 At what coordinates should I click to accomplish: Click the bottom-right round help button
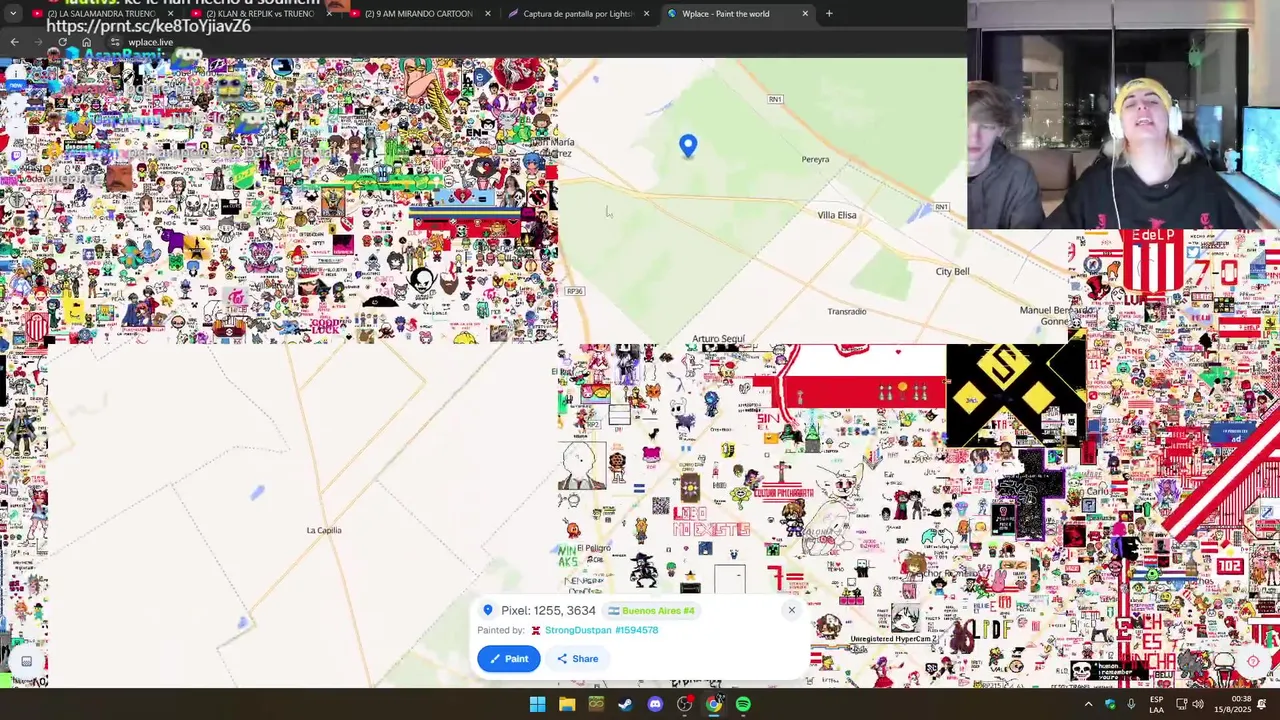click(1253, 661)
